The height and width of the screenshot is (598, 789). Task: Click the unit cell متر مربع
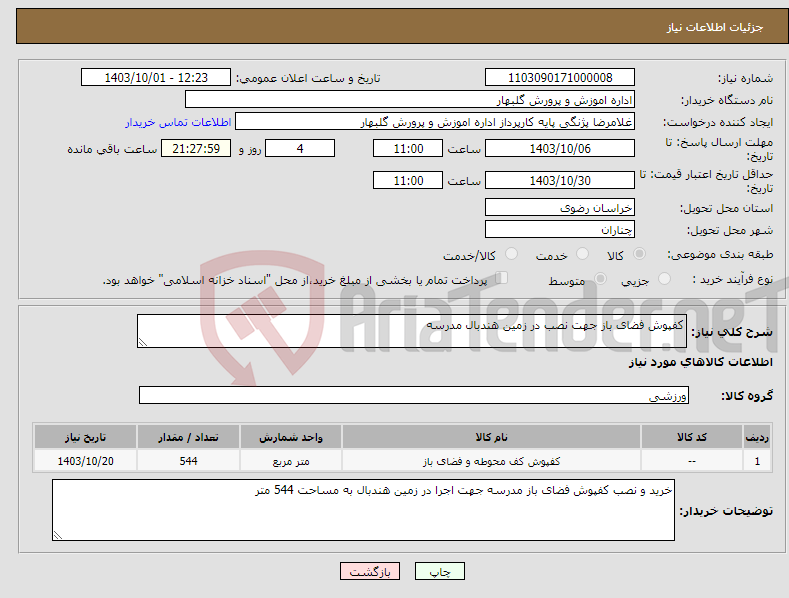coord(291,461)
